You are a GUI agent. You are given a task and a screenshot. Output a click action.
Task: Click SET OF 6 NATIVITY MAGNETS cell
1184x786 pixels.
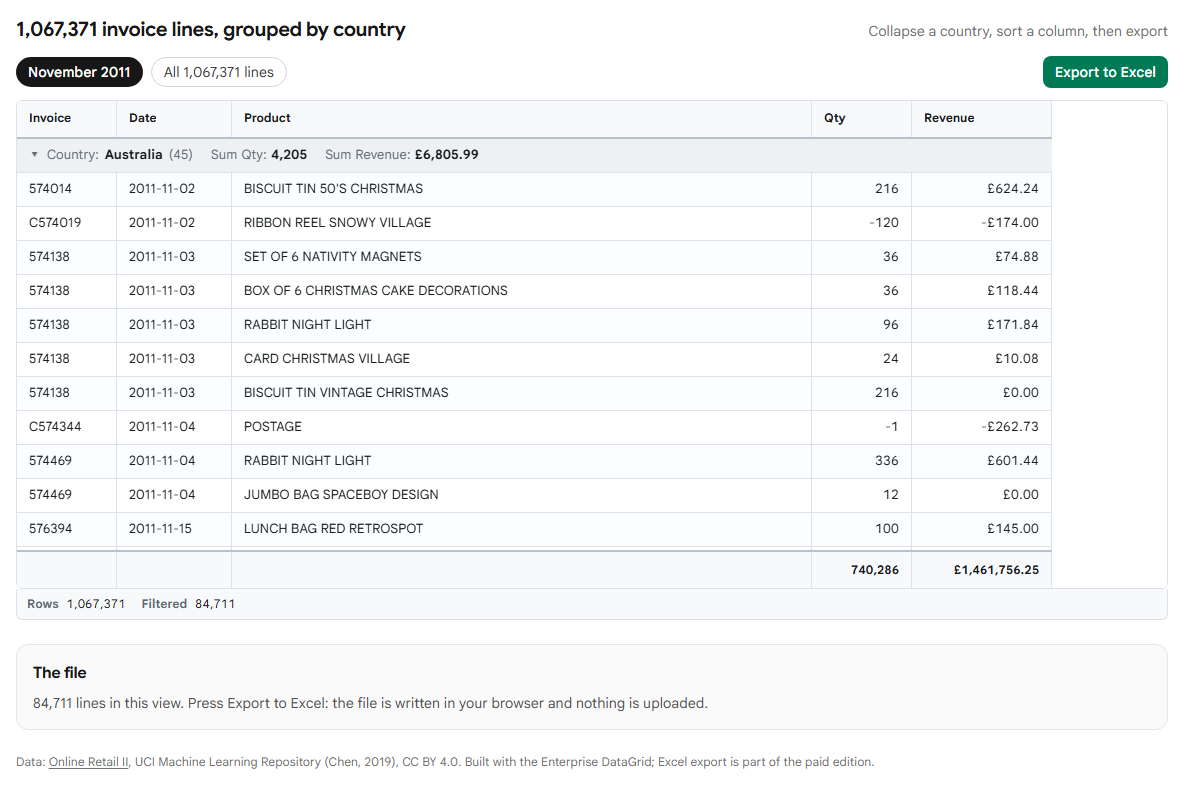pos(521,257)
